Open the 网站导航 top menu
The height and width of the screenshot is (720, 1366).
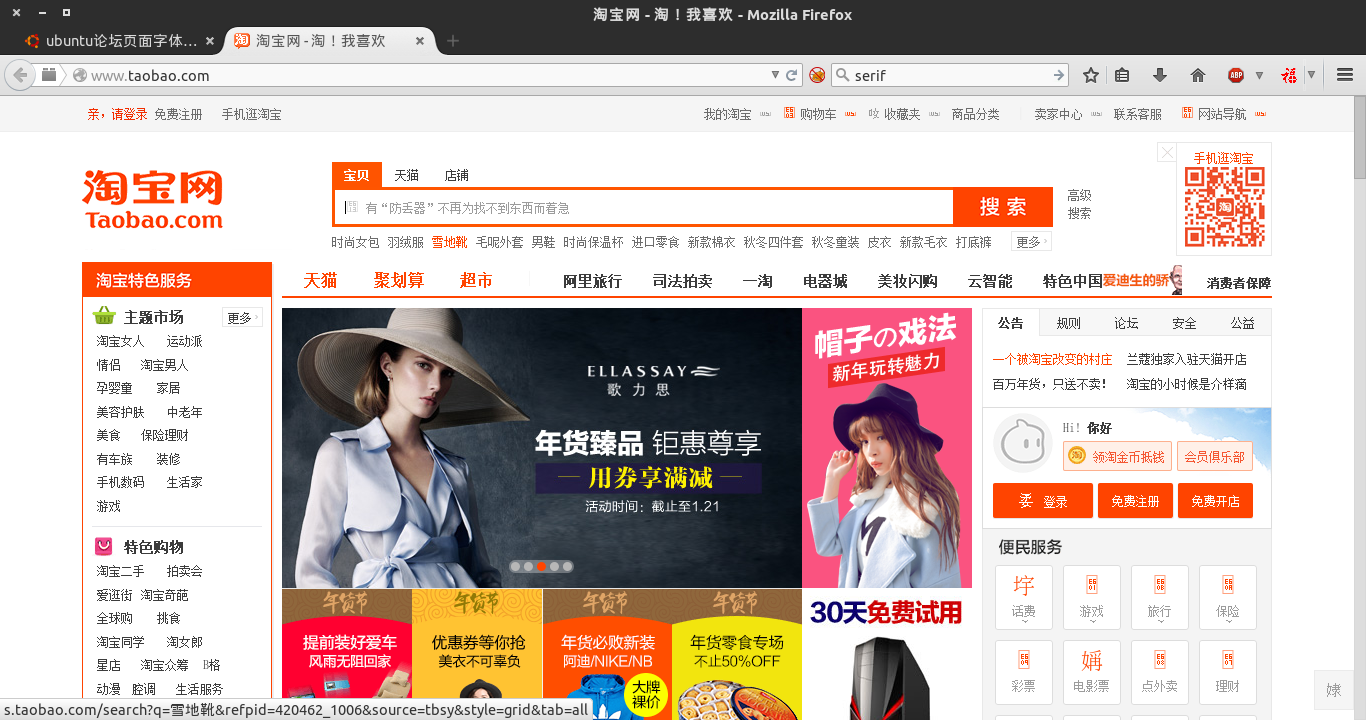[1223, 114]
